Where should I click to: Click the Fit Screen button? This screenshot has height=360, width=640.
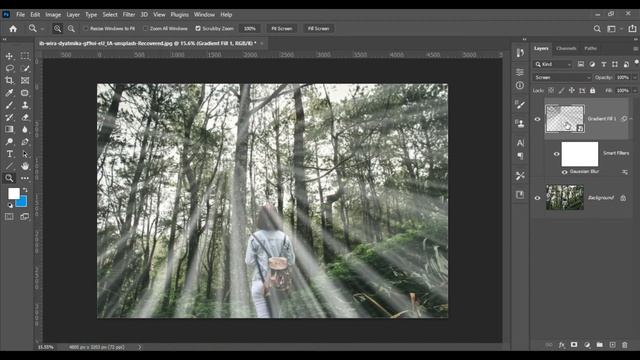point(282,29)
